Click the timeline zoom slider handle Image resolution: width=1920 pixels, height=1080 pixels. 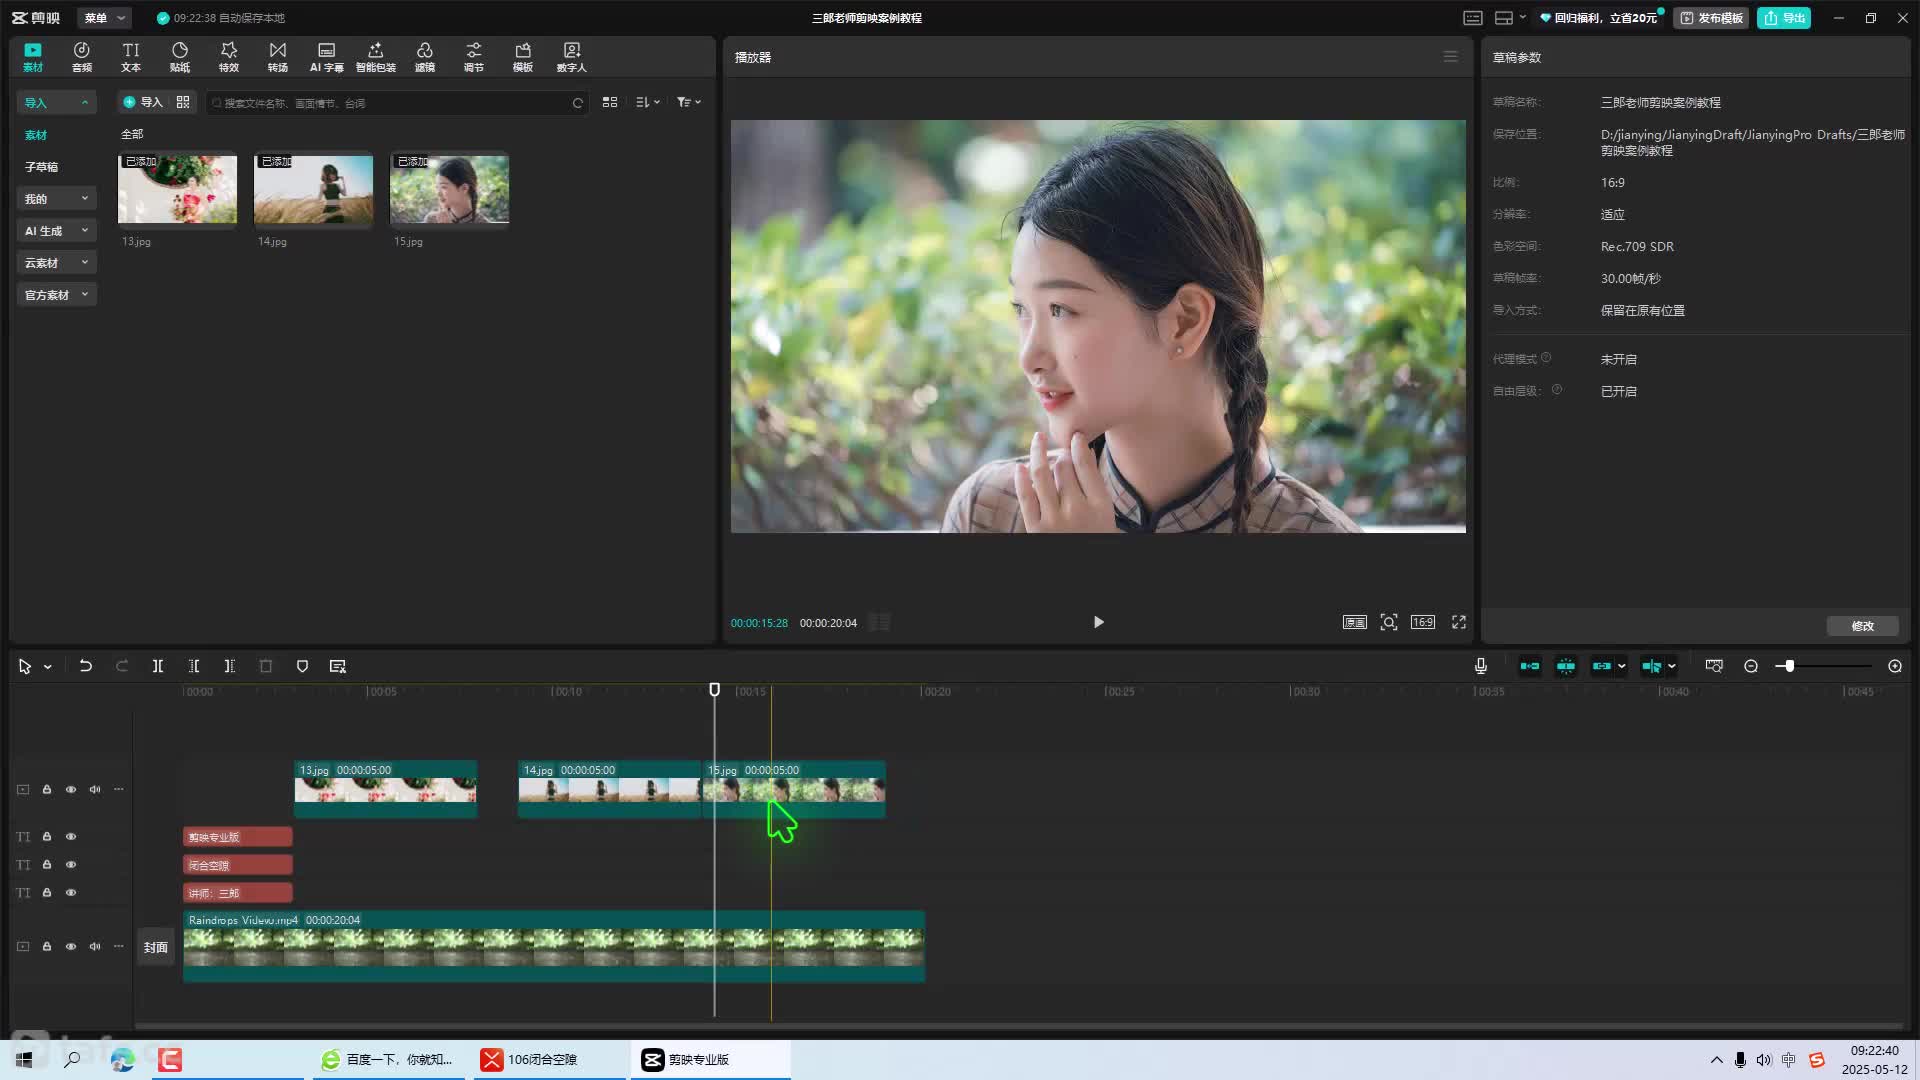[1789, 666]
